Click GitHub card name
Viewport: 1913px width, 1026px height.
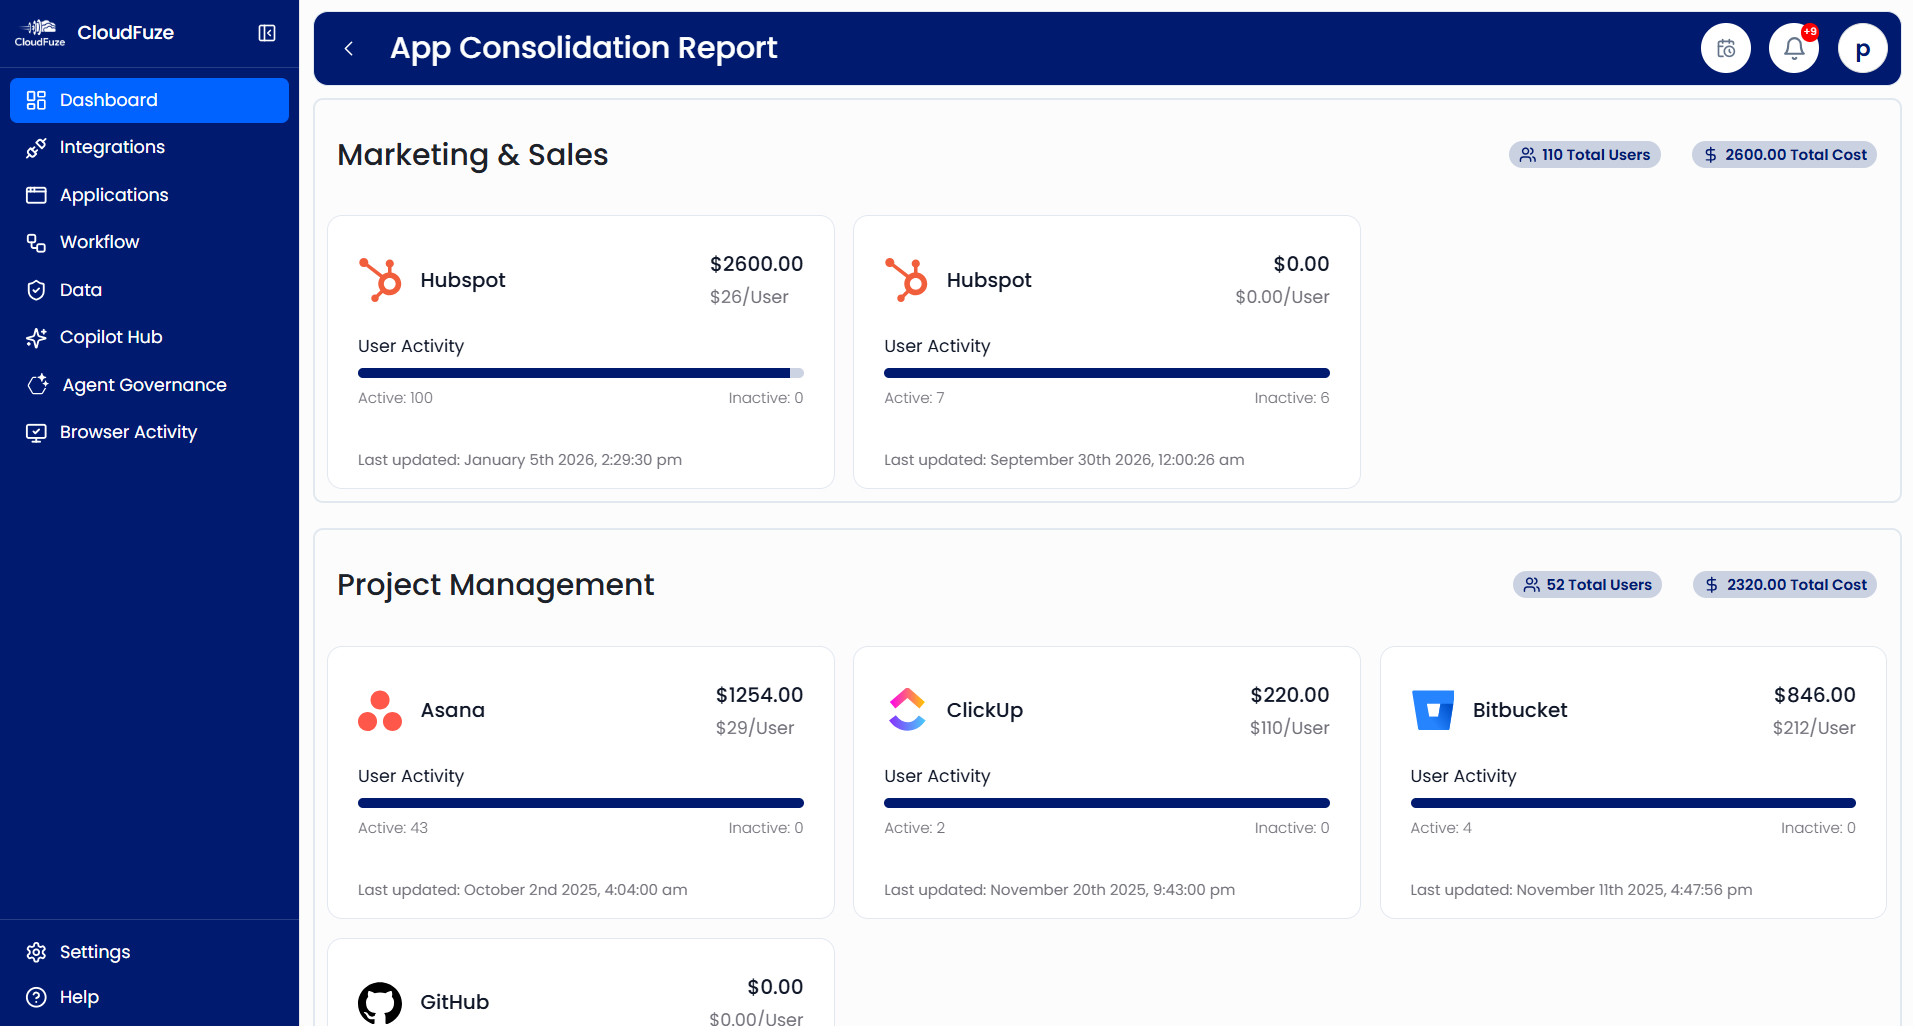455,1002
